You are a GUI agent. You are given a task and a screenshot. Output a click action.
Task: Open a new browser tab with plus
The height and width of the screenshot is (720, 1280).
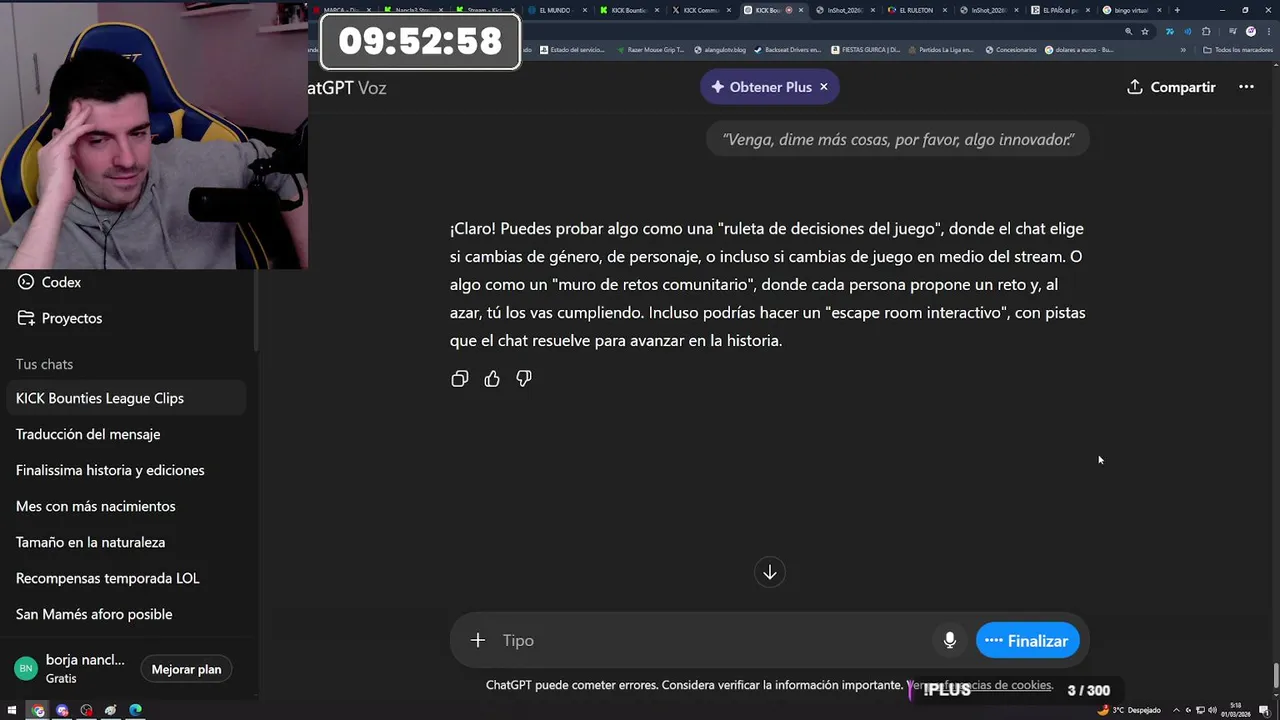click(x=1177, y=10)
